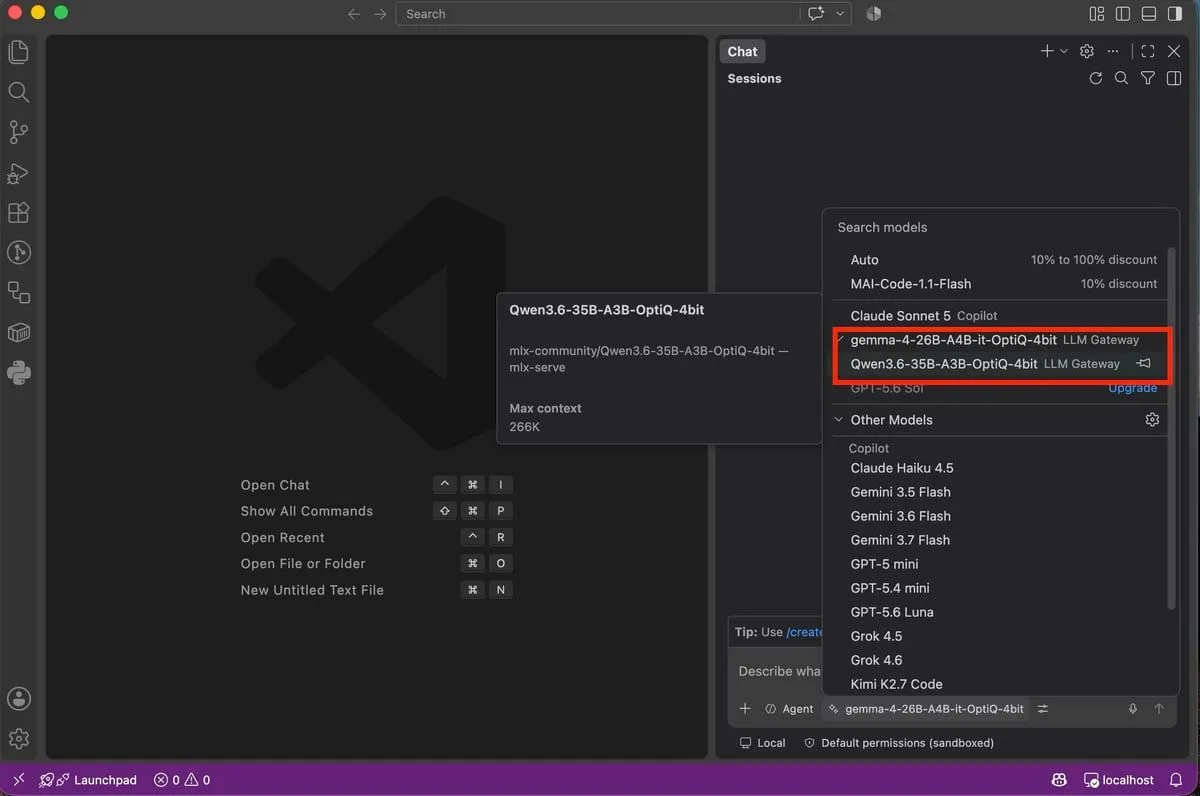Open the chat panel more actions menu

pos(1113,51)
